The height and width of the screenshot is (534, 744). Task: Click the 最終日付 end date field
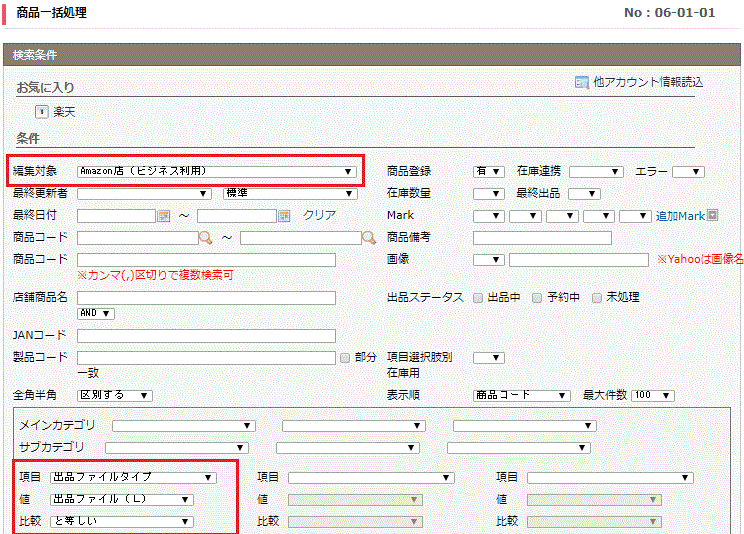[237, 216]
